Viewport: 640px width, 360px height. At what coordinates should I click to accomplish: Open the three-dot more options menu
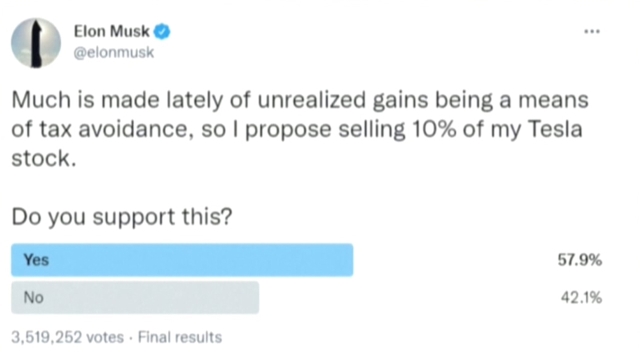[592, 31]
